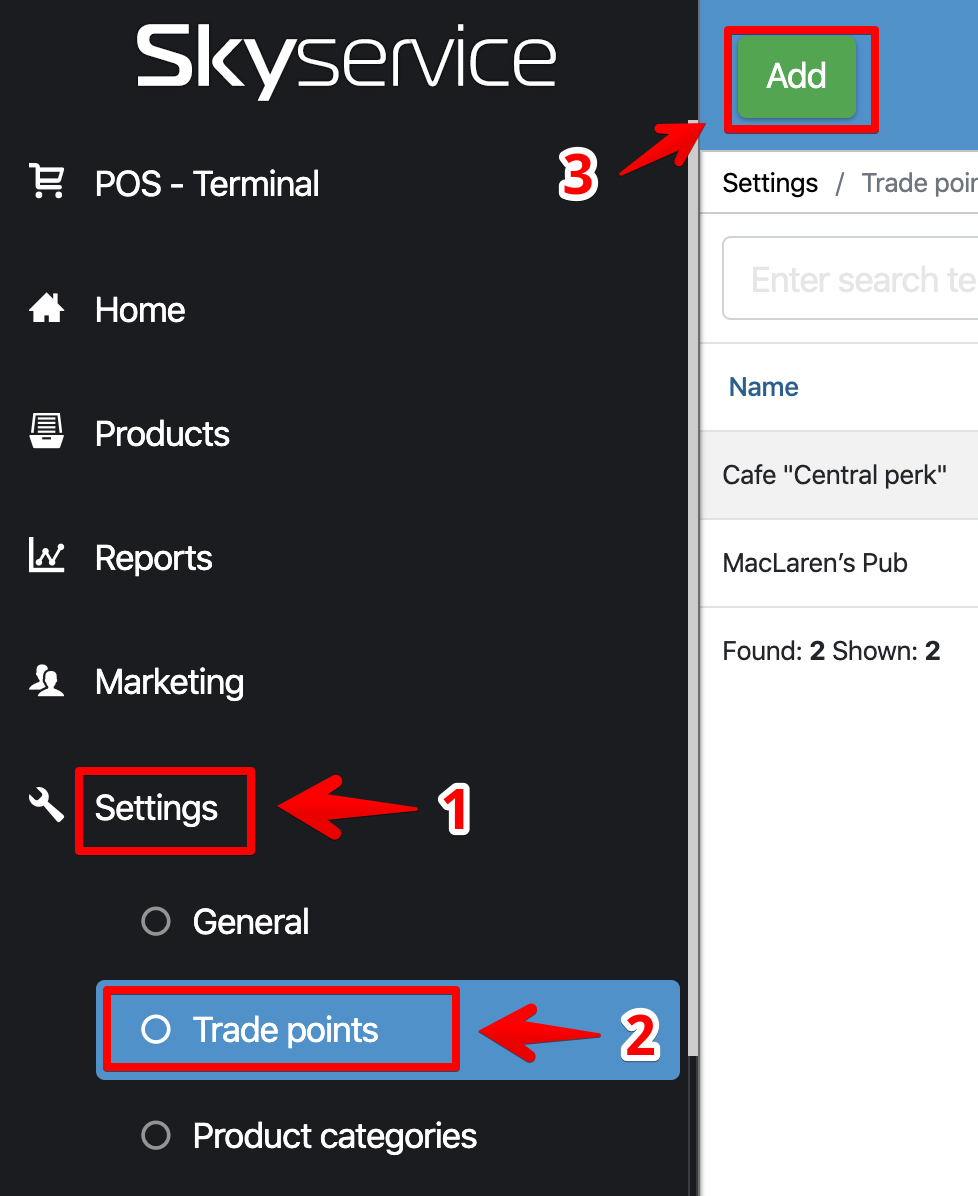Select the Trade points radio circle
This screenshot has height=1196, width=978.
coord(156,1030)
